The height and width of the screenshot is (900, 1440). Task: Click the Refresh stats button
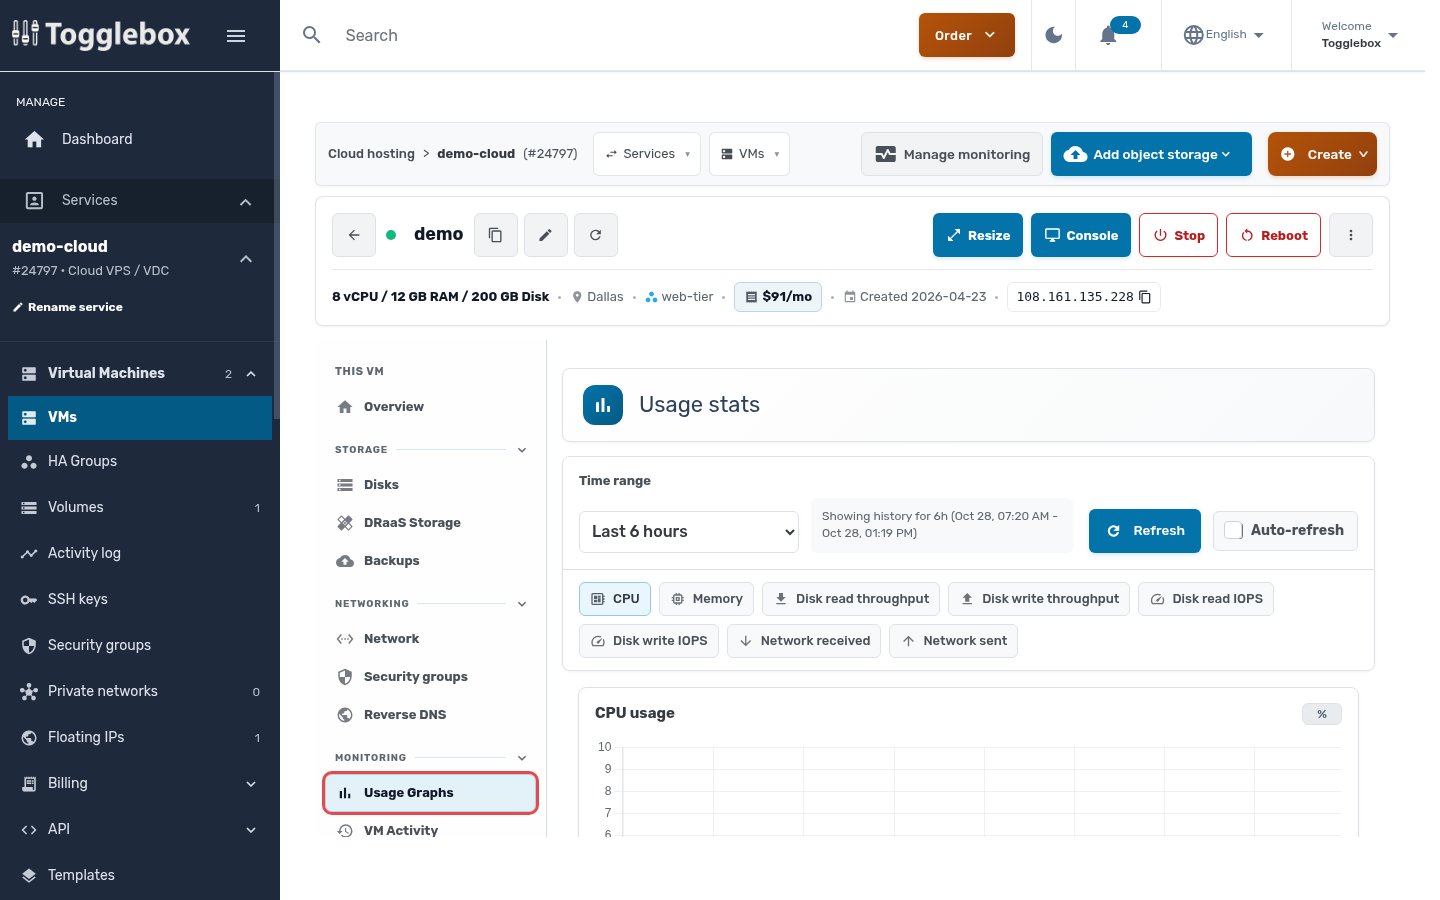(1145, 531)
